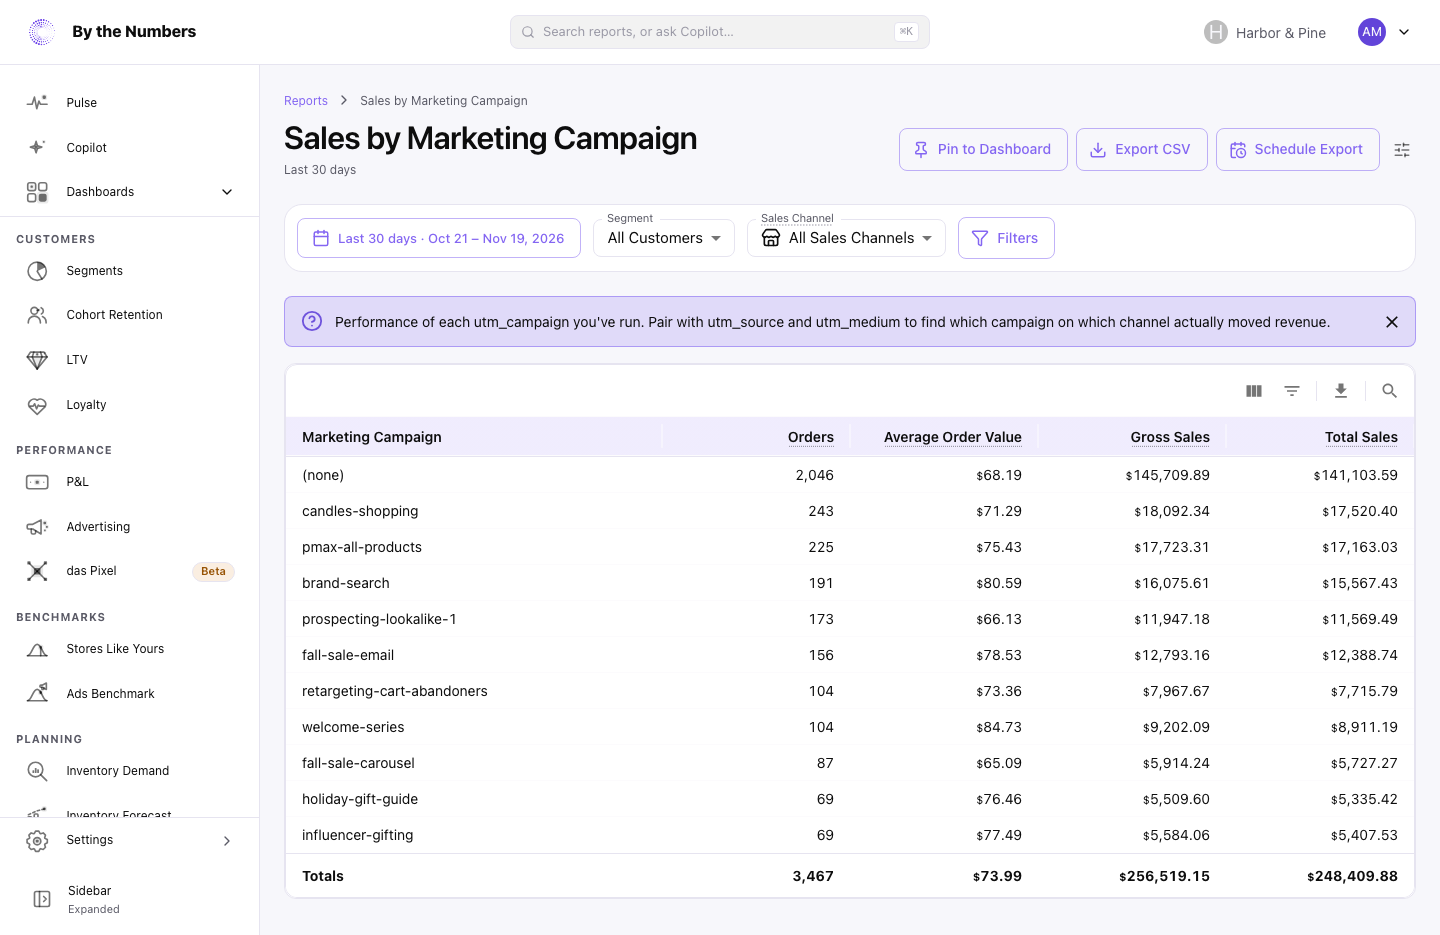Open the table columns chooser icon
Image resolution: width=1440 pixels, height=935 pixels.
coord(1254,391)
